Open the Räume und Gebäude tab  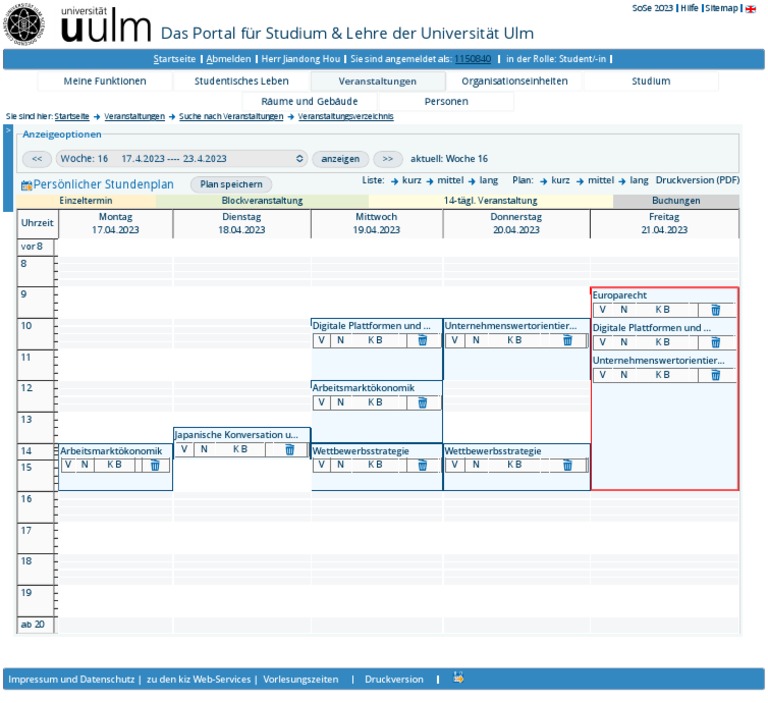(x=310, y=101)
